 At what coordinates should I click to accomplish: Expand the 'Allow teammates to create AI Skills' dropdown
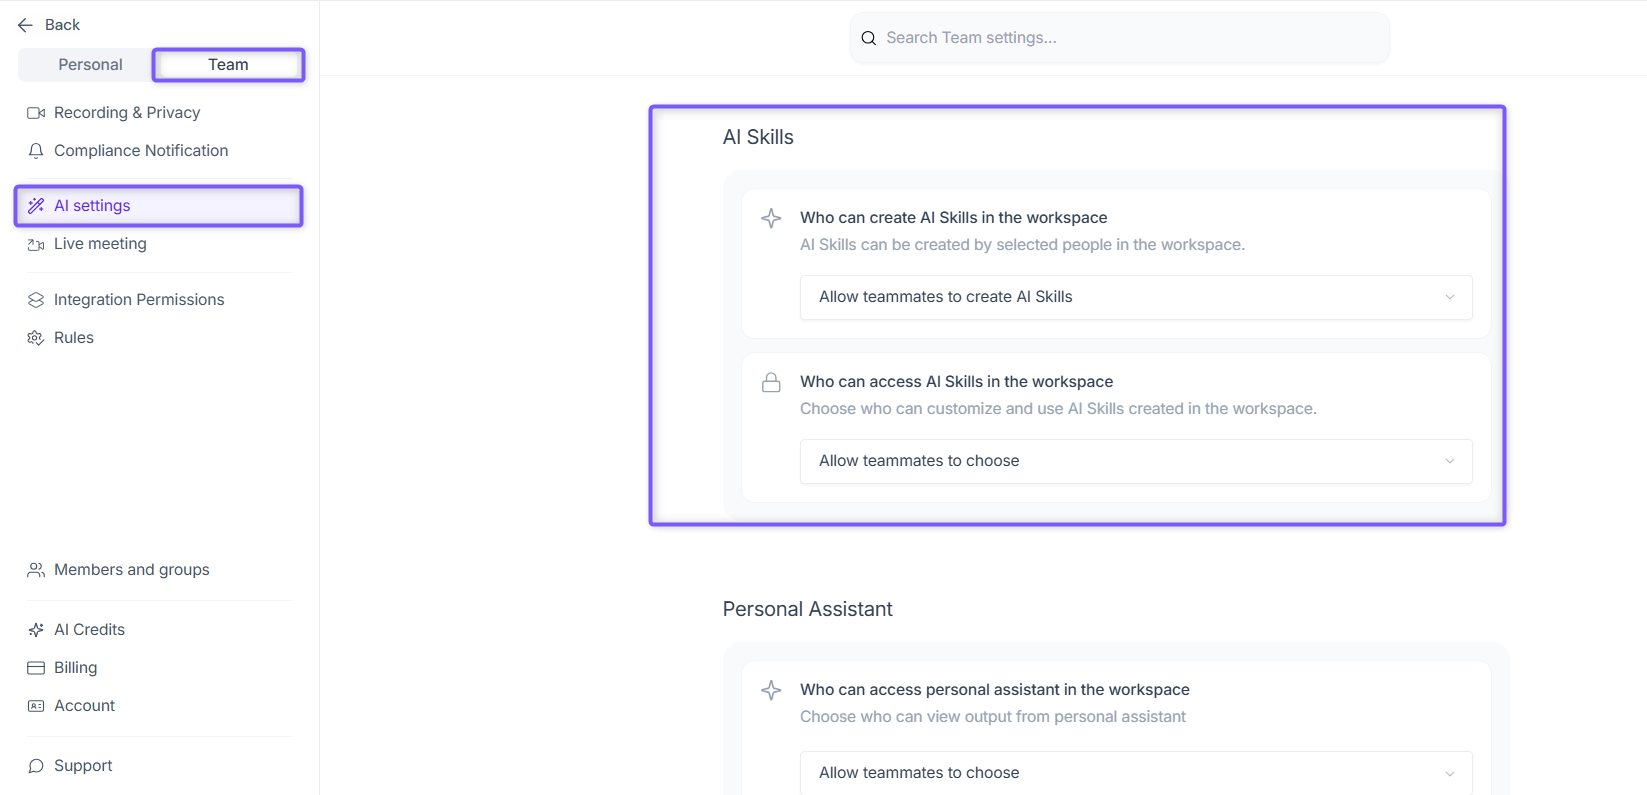[x=1136, y=297]
